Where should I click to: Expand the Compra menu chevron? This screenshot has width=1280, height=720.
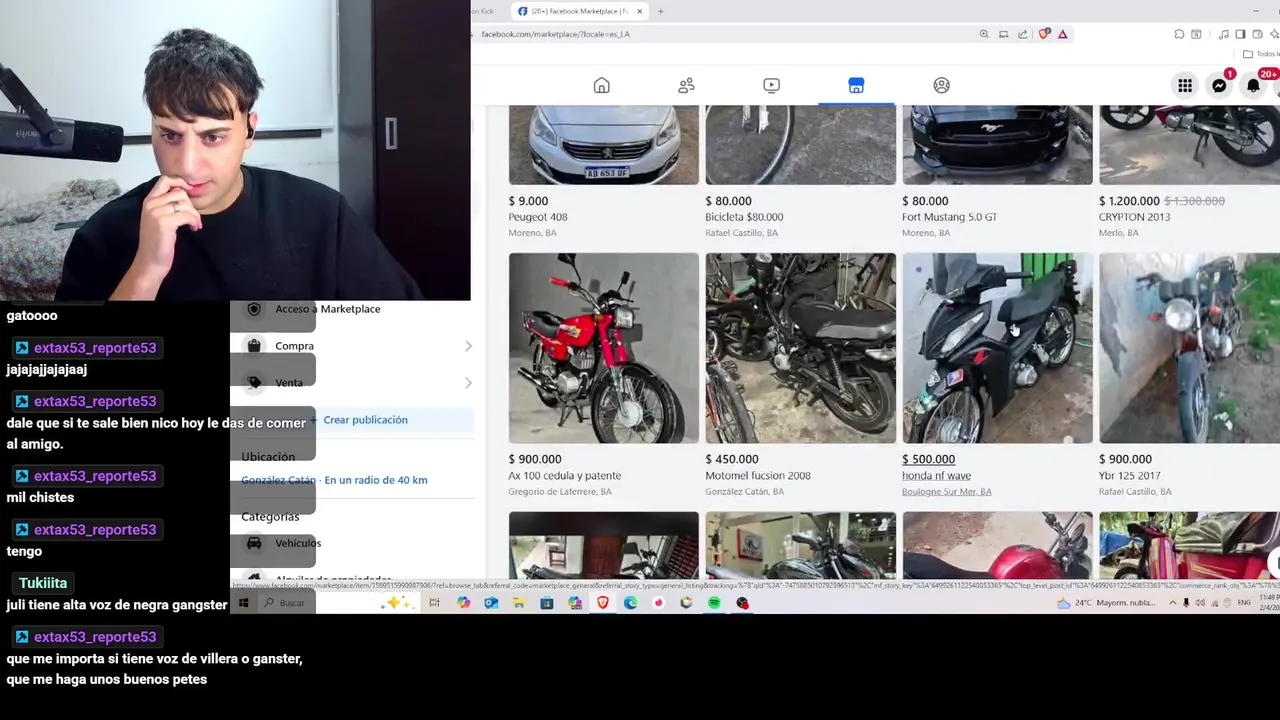[x=468, y=346]
